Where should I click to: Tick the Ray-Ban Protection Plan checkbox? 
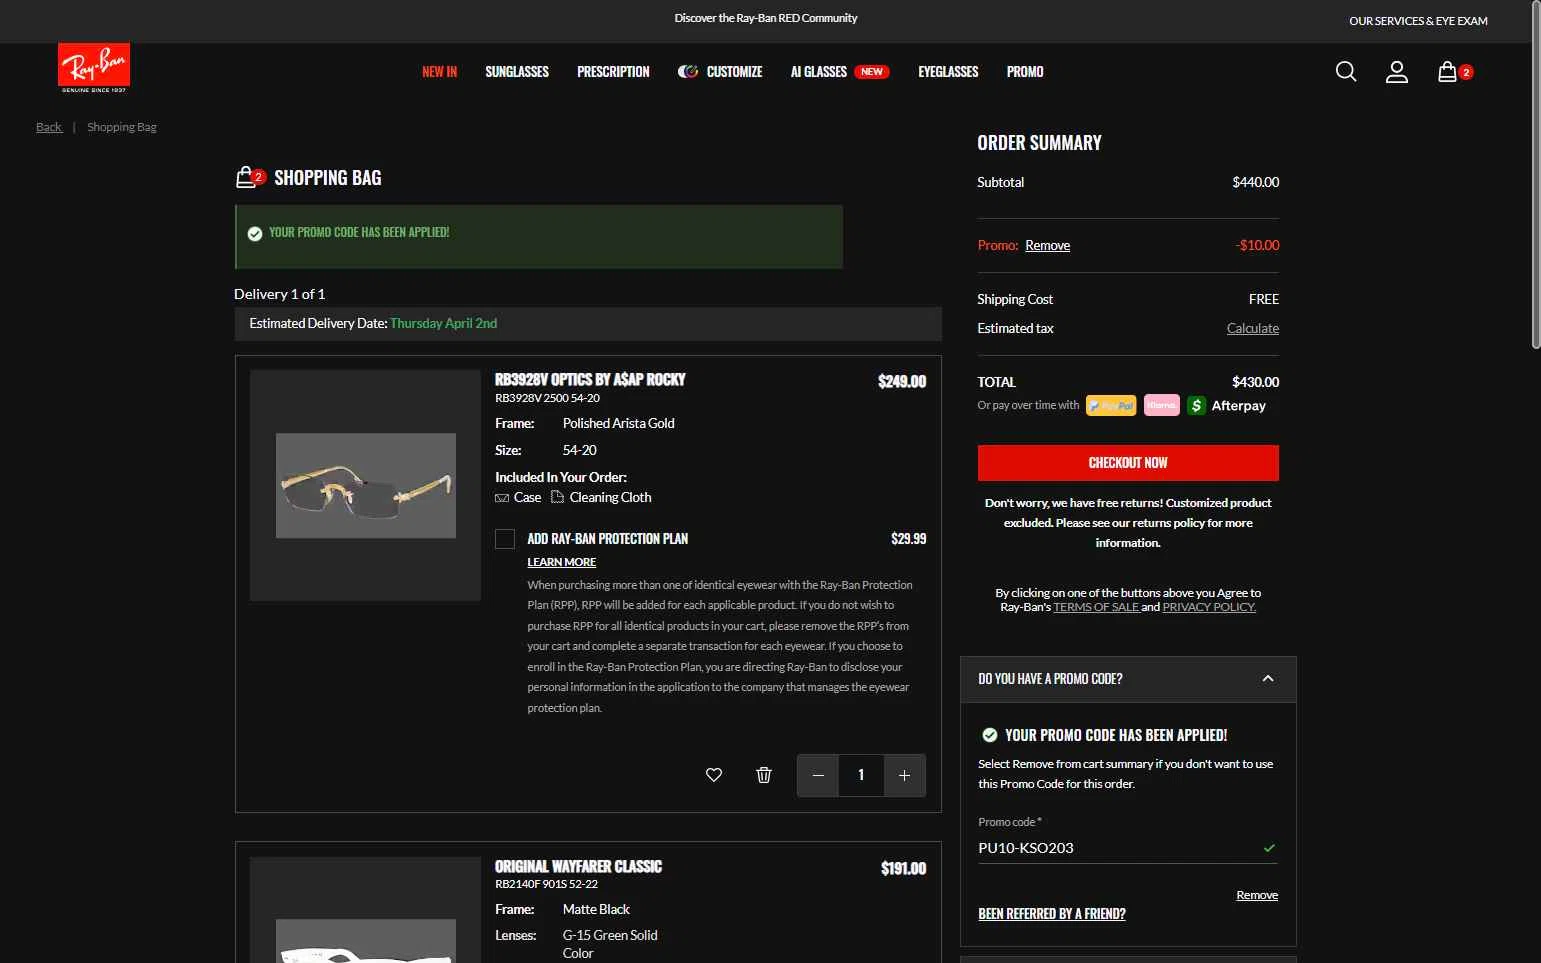click(x=505, y=539)
